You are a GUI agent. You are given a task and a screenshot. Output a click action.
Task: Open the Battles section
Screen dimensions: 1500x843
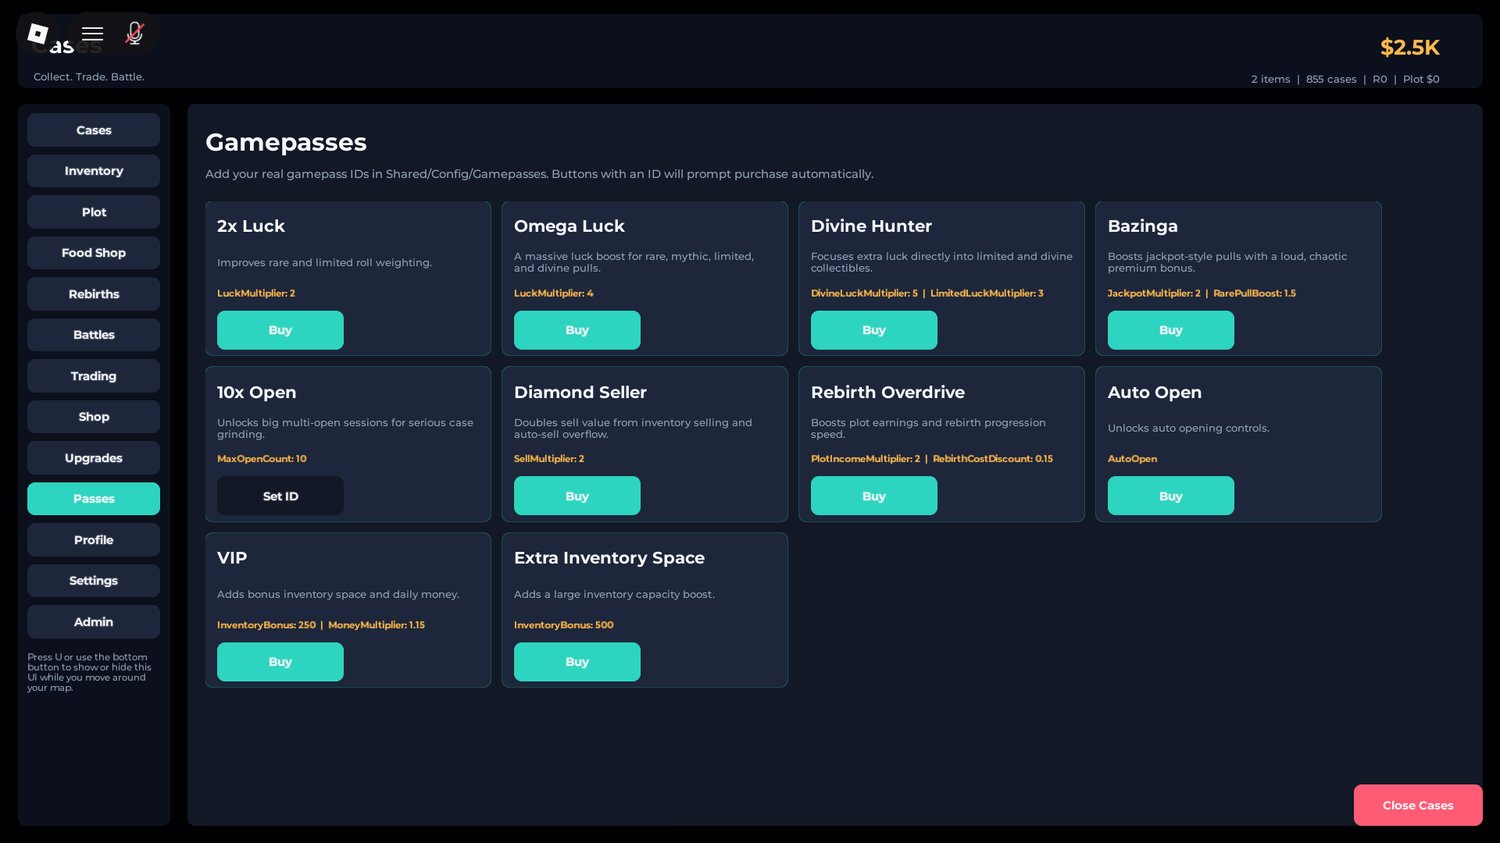point(94,335)
